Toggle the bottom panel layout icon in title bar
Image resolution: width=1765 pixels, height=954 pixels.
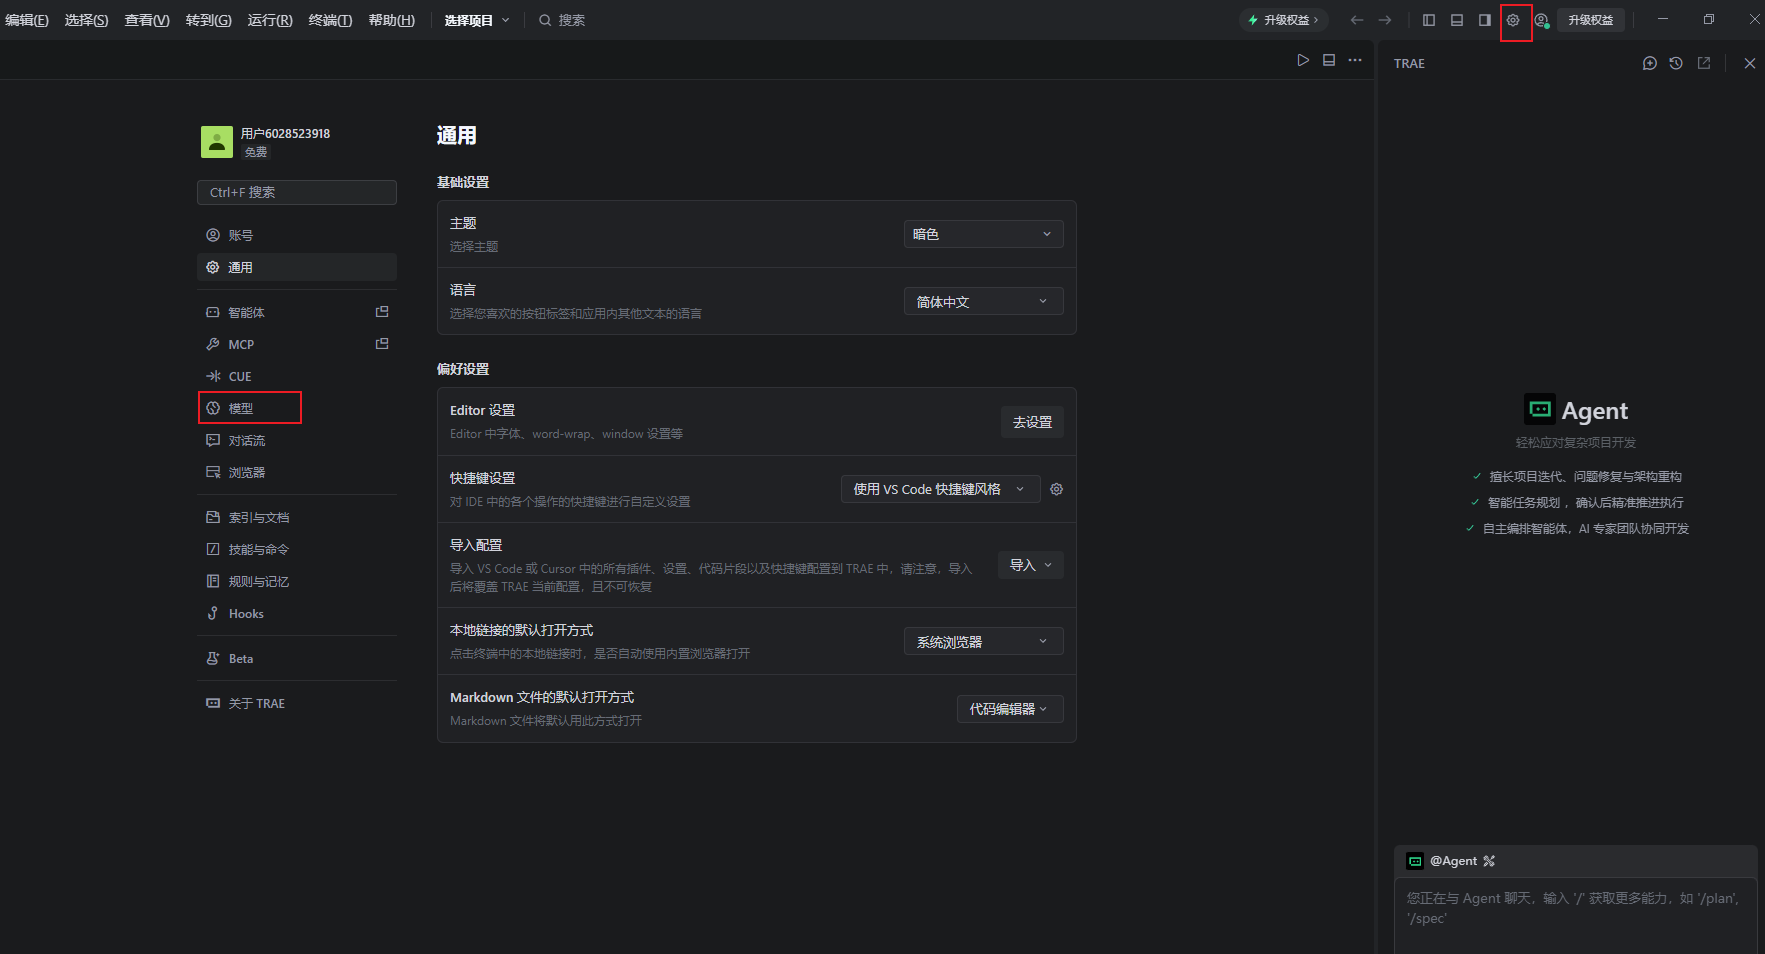(x=1457, y=20)
